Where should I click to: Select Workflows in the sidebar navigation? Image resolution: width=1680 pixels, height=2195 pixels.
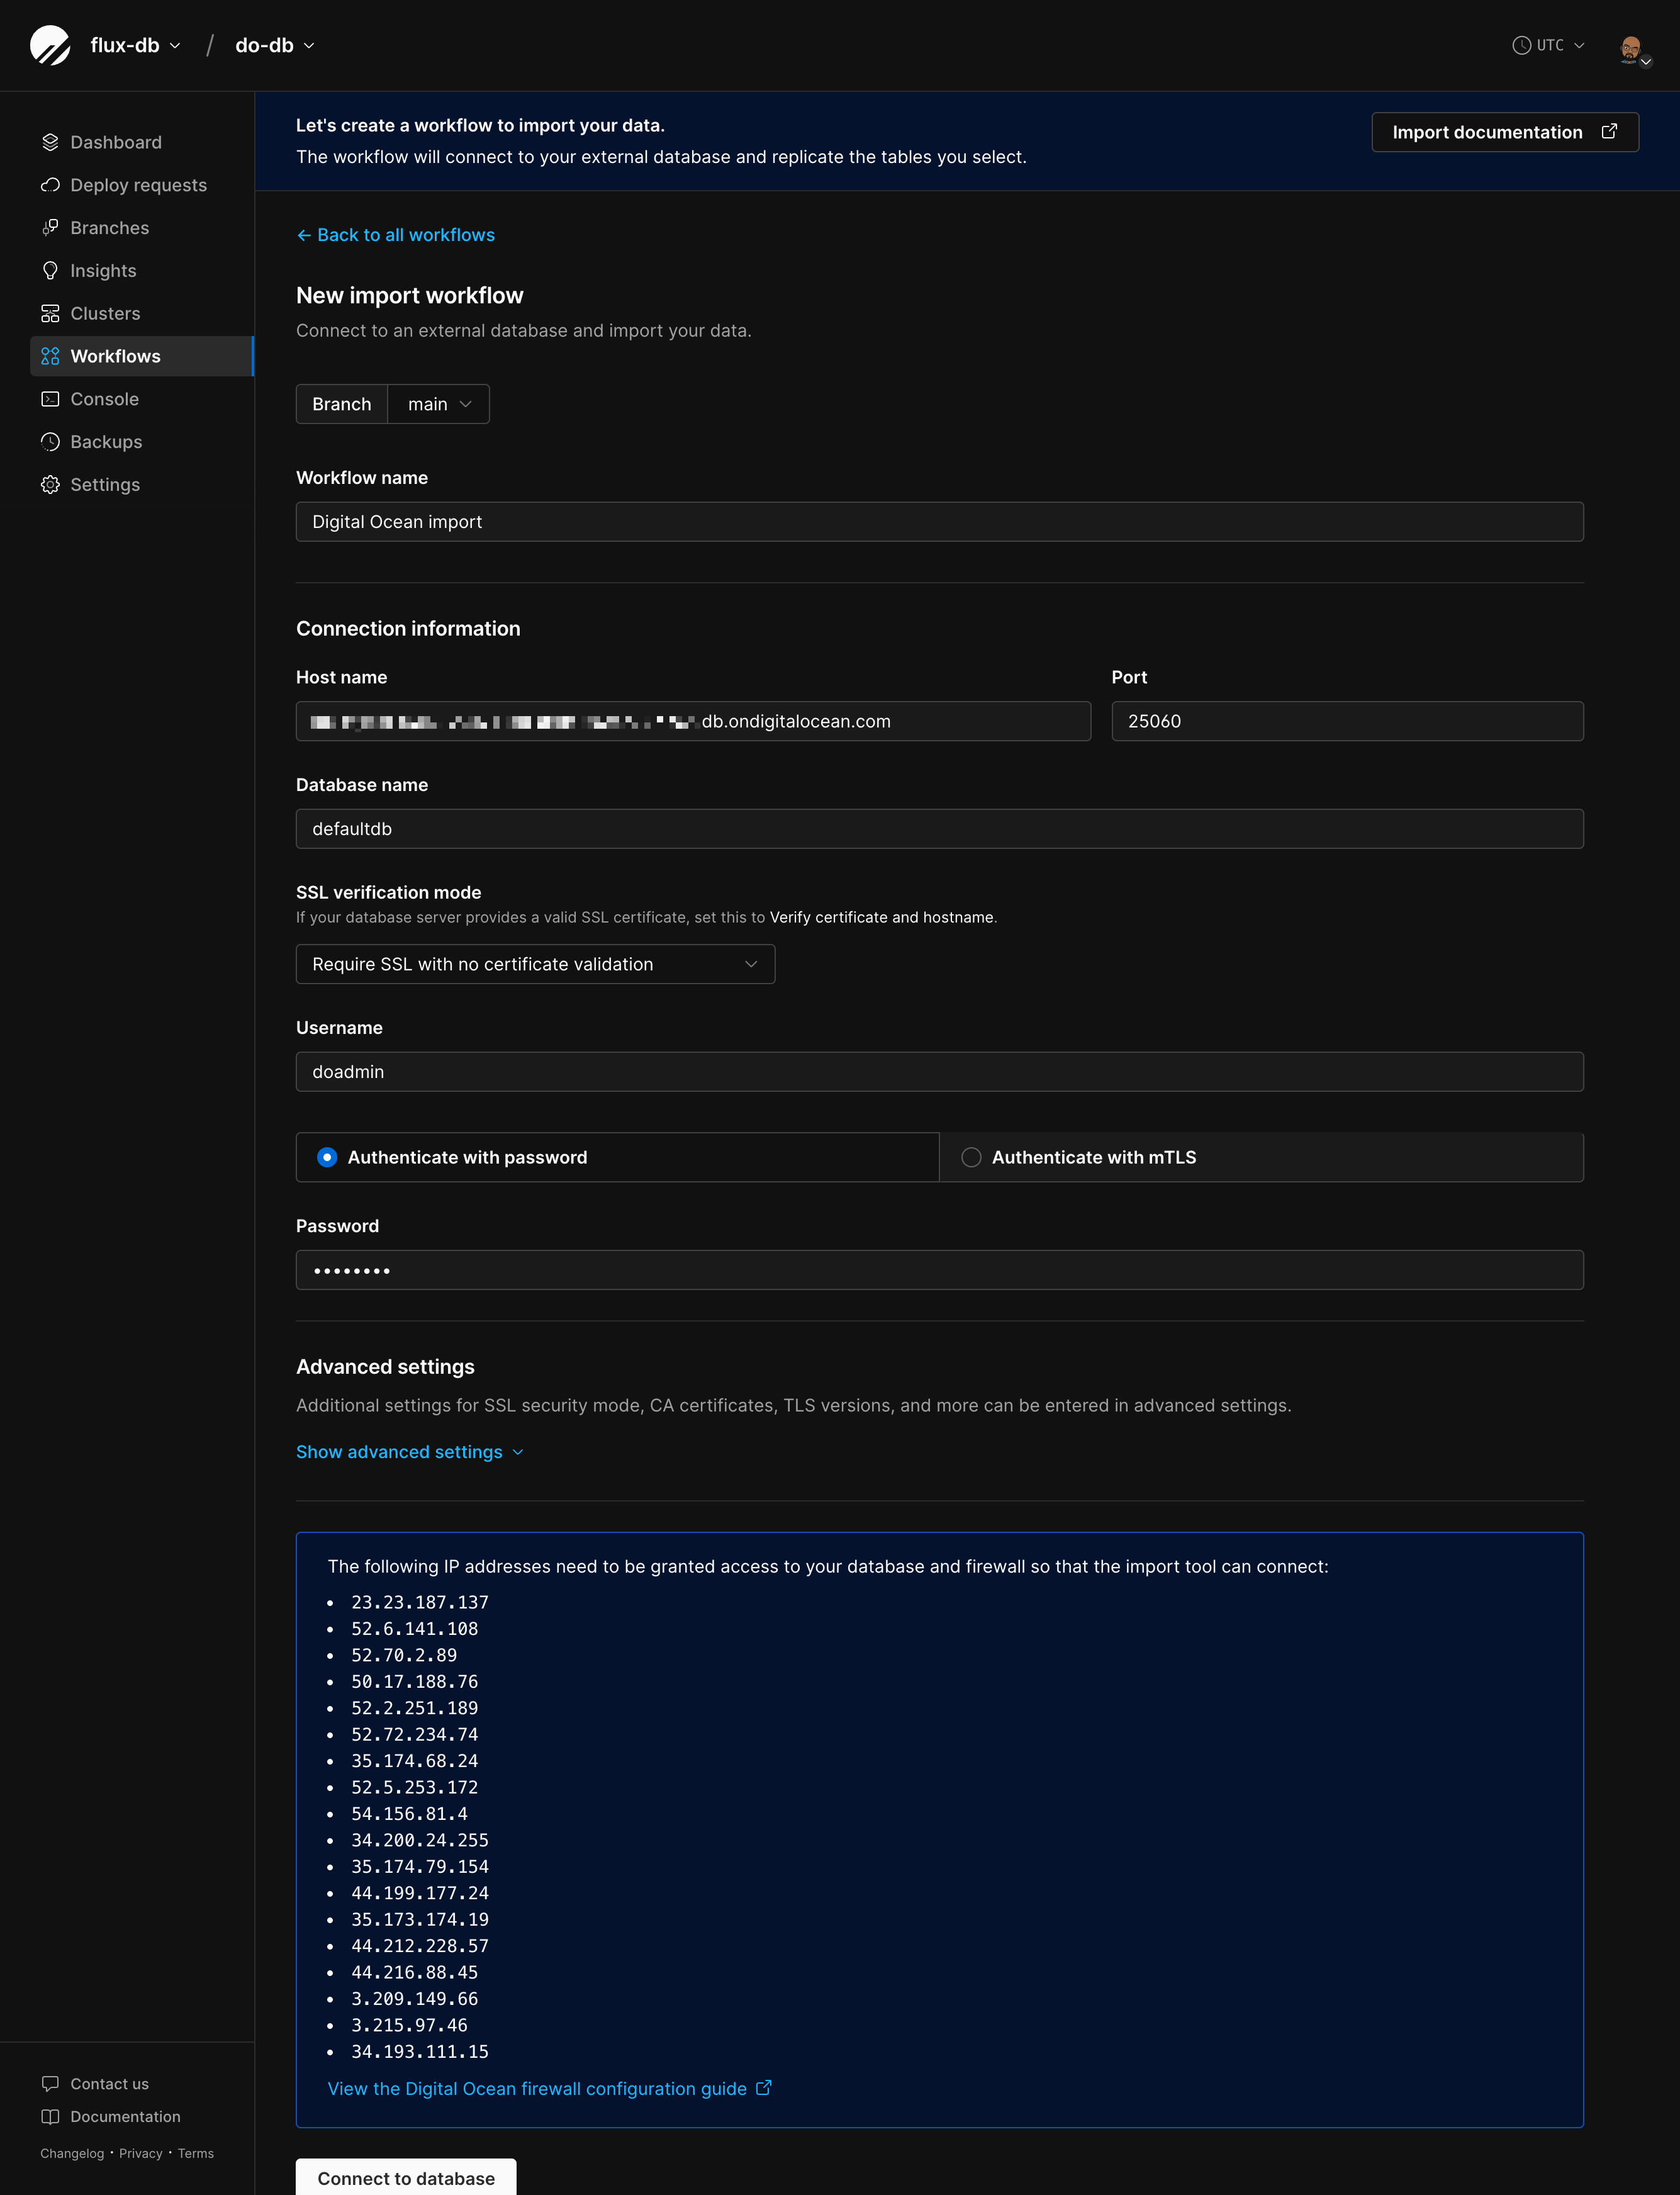click(115, 356)
